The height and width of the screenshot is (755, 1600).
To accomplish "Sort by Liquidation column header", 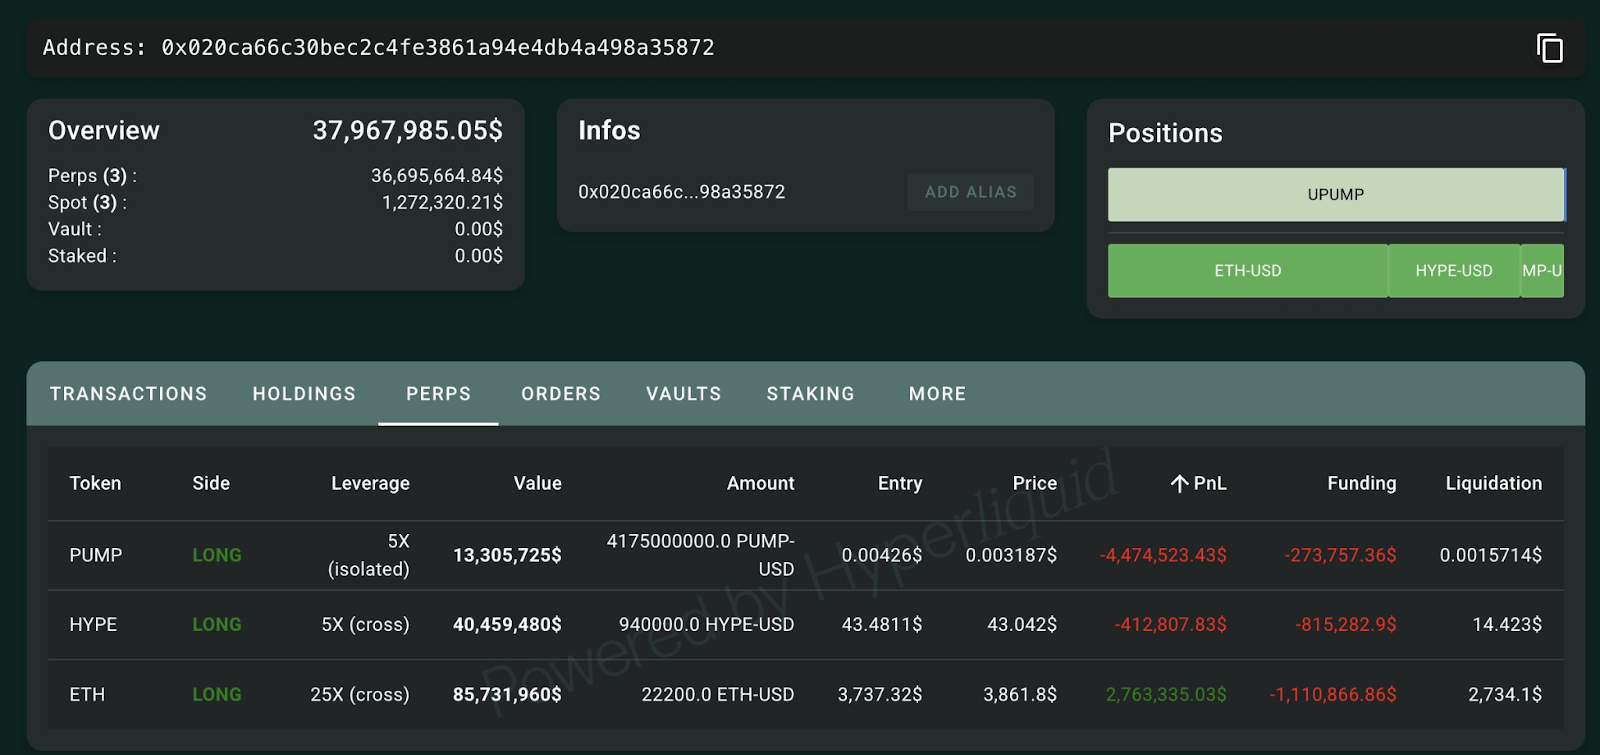I will (x=1493, y=484).
